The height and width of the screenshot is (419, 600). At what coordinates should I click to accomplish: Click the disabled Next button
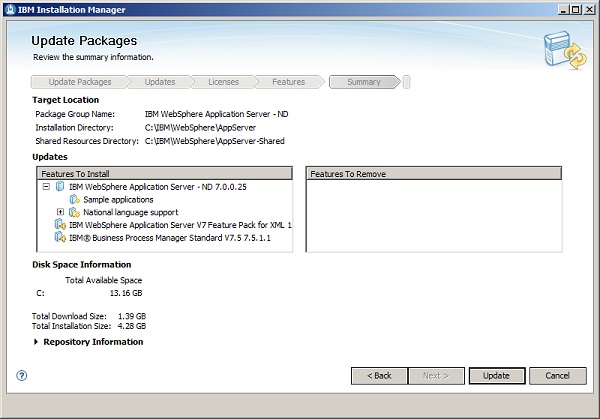(x=436, y=376)
